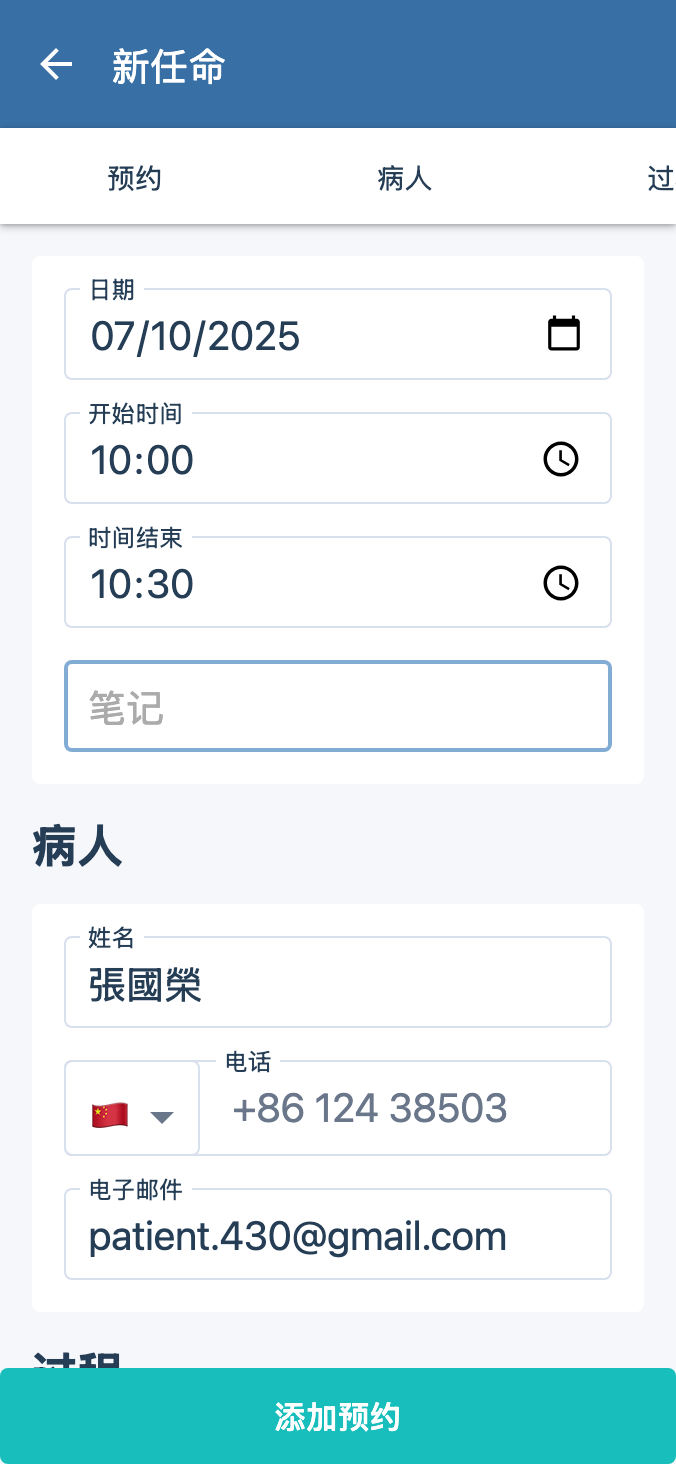Image resolution: width=676 pixels, height=1464 pixels.
Task: Click the clock icon for 时间结束
Action: (x=560, y=583)
